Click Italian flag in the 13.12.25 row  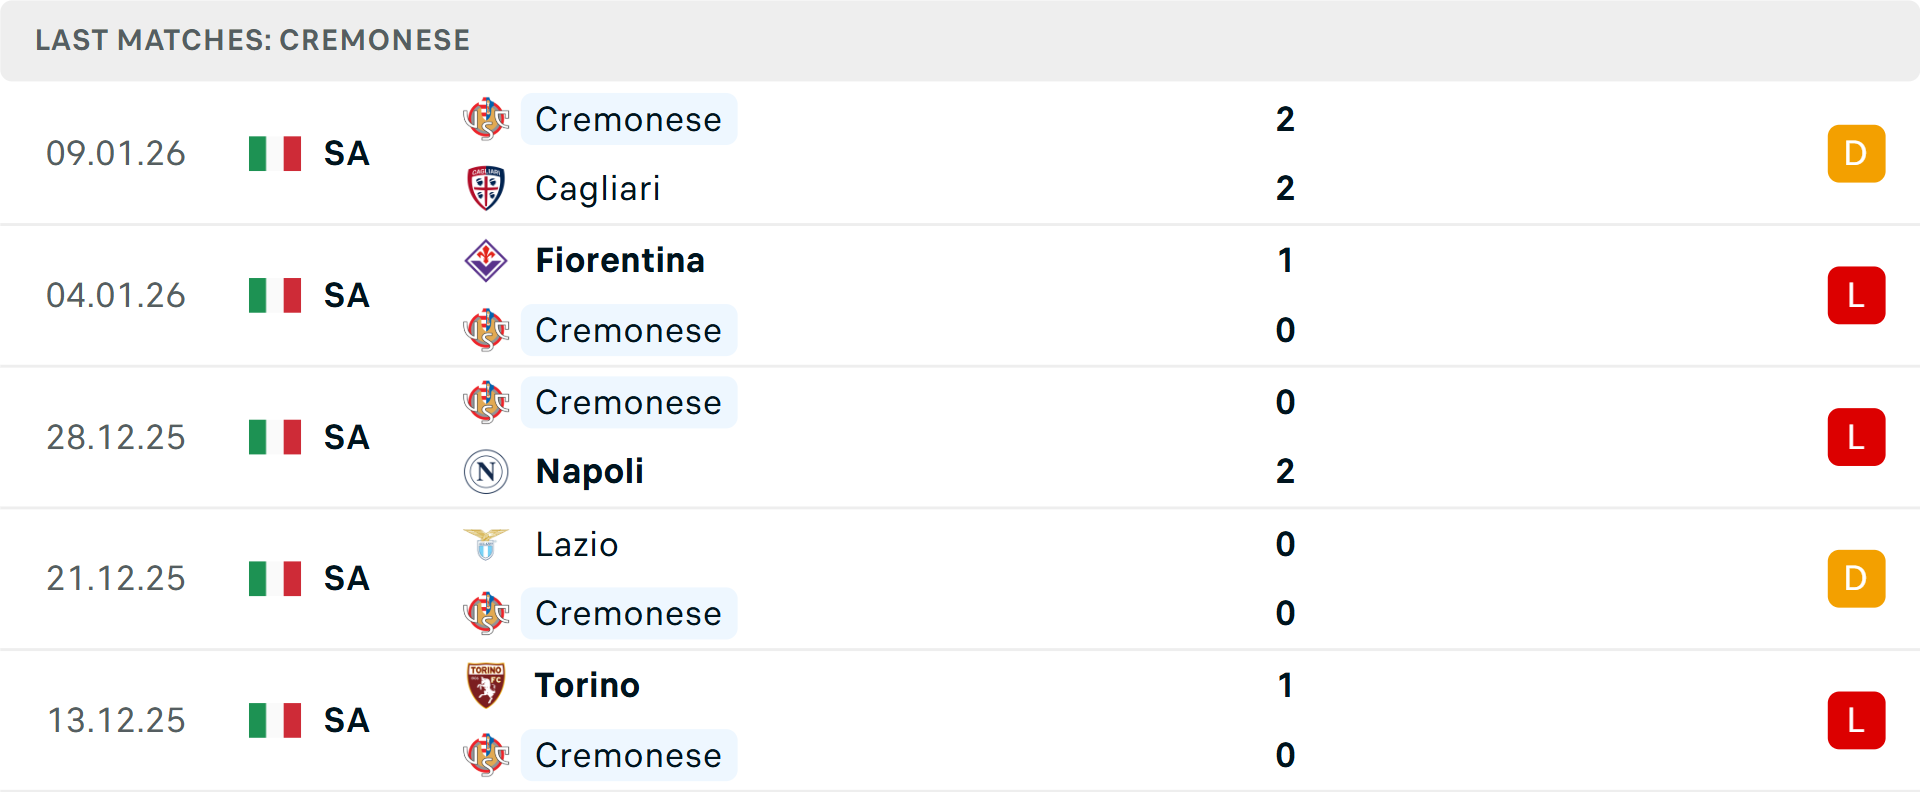click(275, 720)
